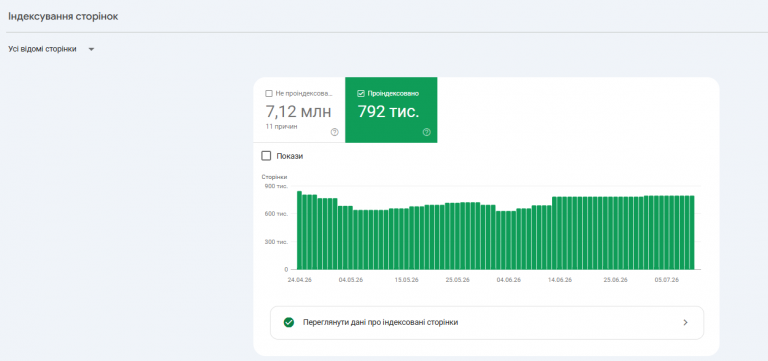Click help icon in Не проіндексовано card
The height and width of the screenshot is (361, 768).
(x=335, y=132)
